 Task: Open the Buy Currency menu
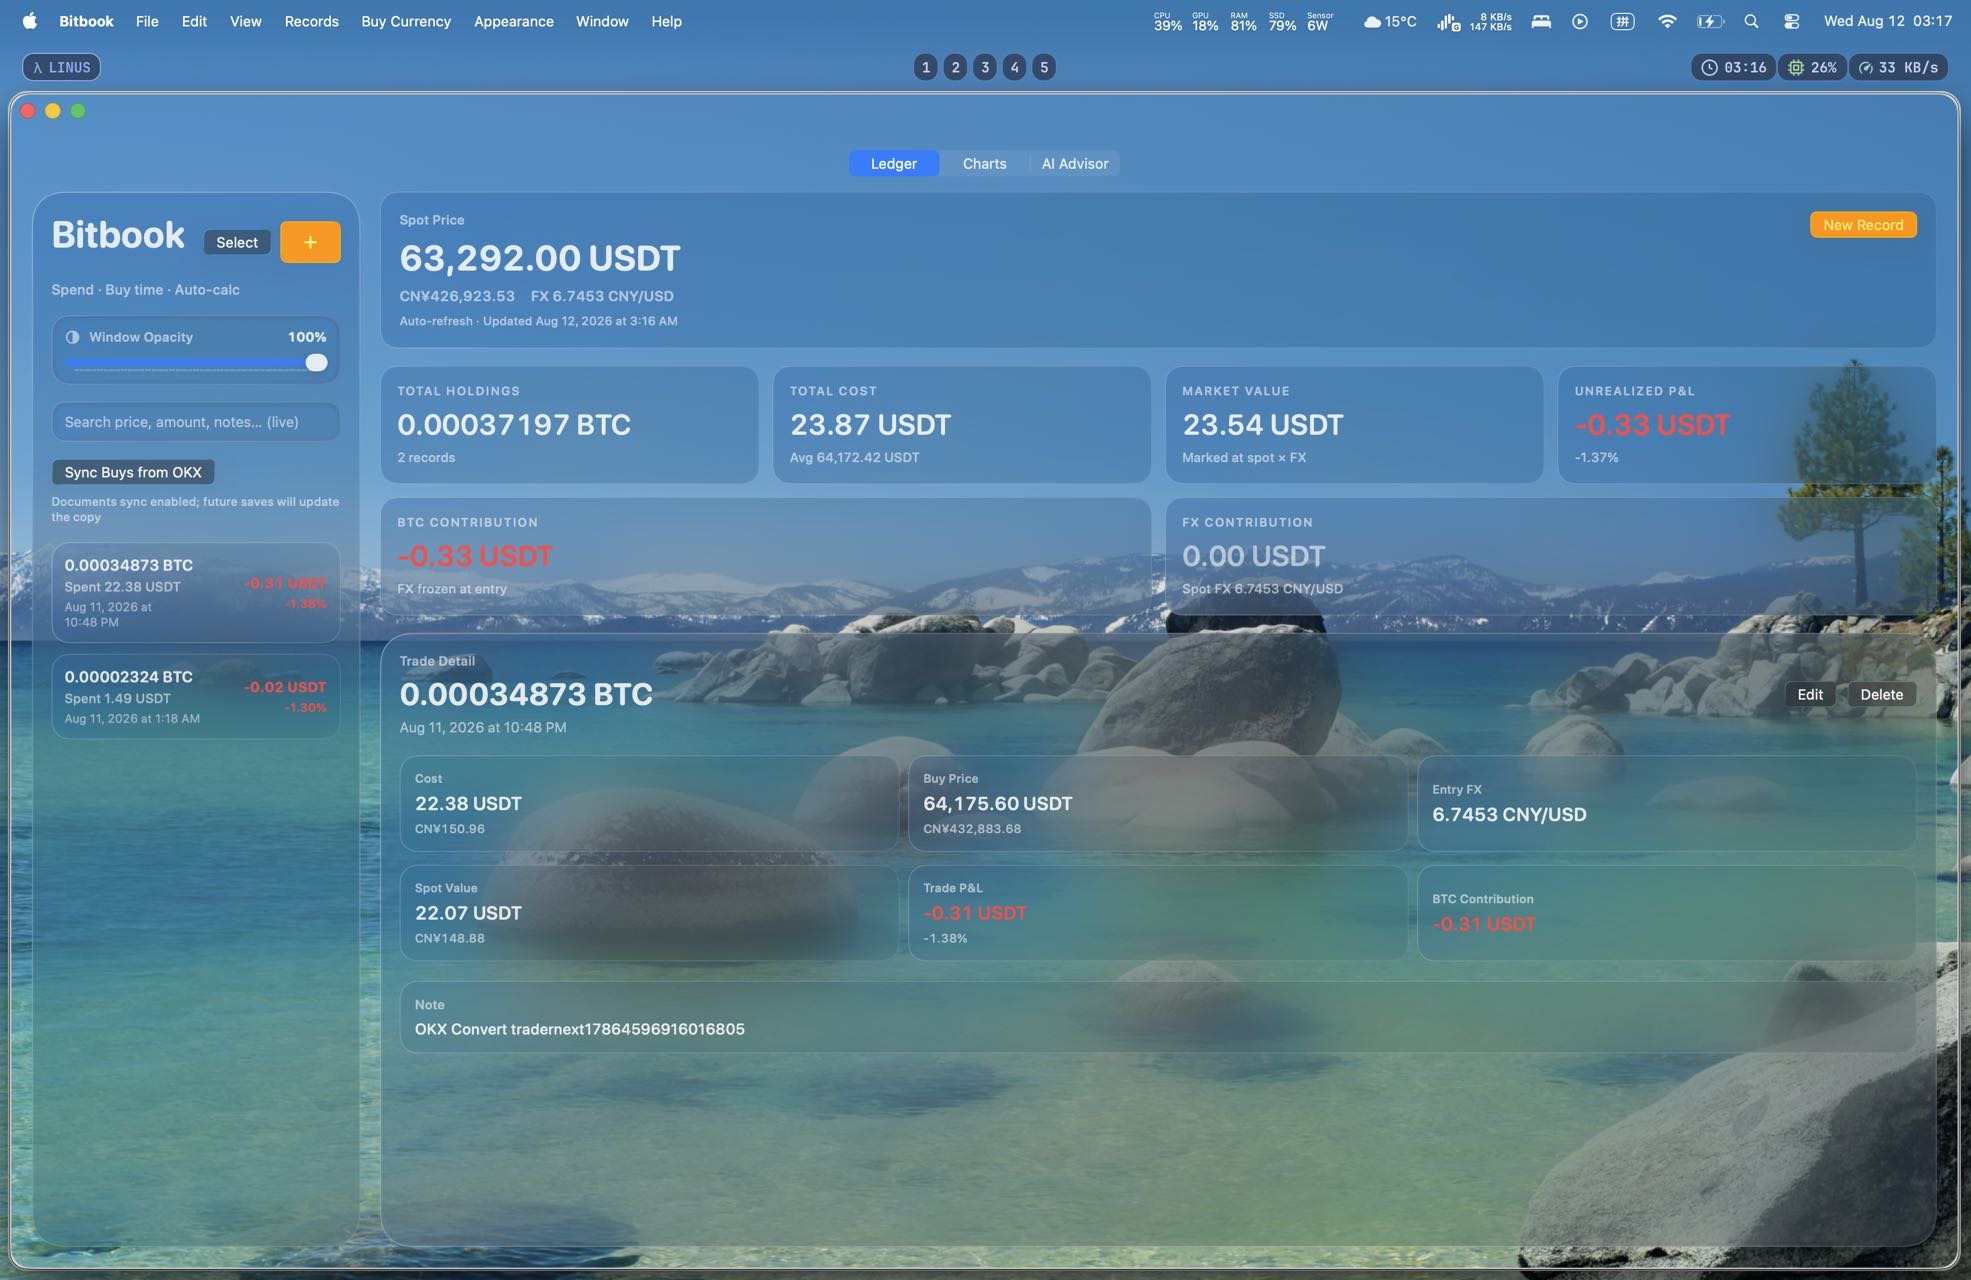pyautogui.click(x=406, y=21)
